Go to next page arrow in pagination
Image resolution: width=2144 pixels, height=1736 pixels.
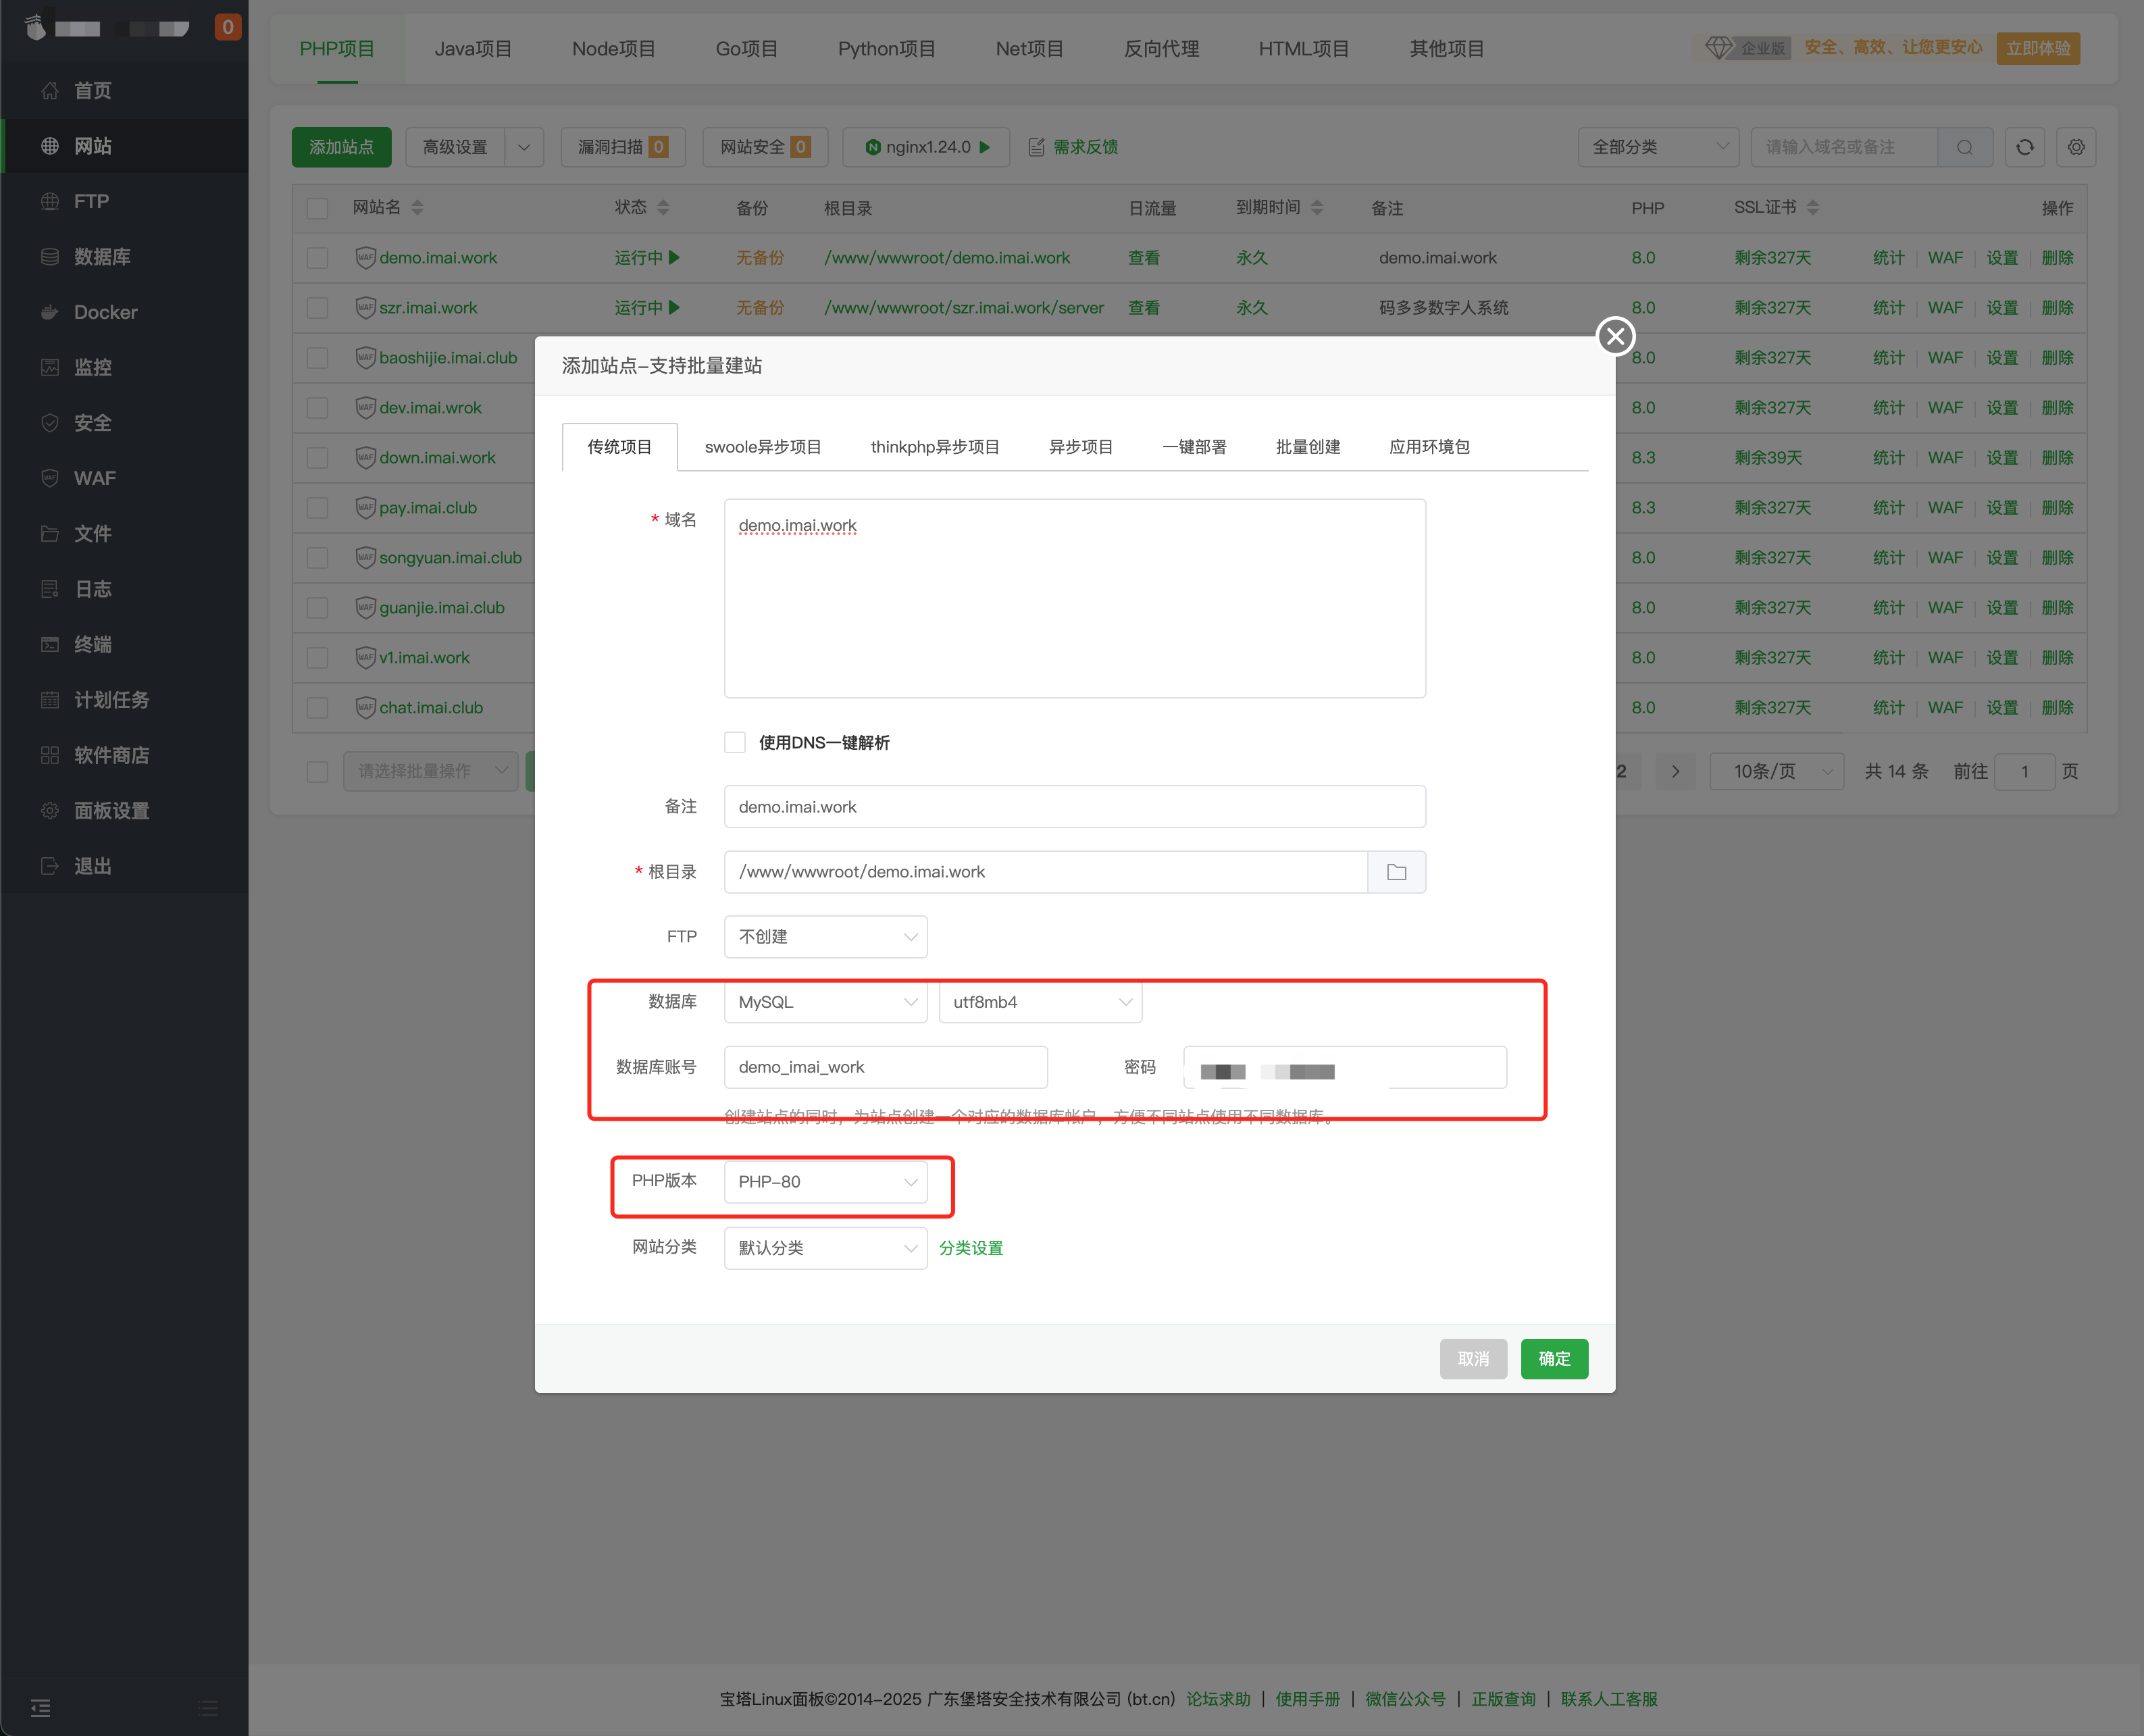1675,771
